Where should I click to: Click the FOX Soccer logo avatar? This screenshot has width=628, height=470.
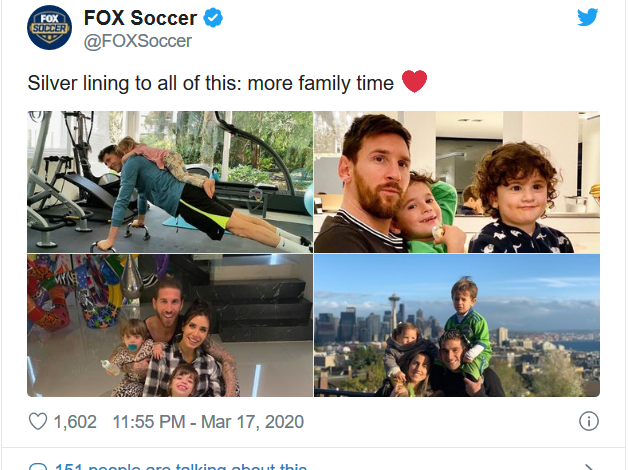[49, 28]
